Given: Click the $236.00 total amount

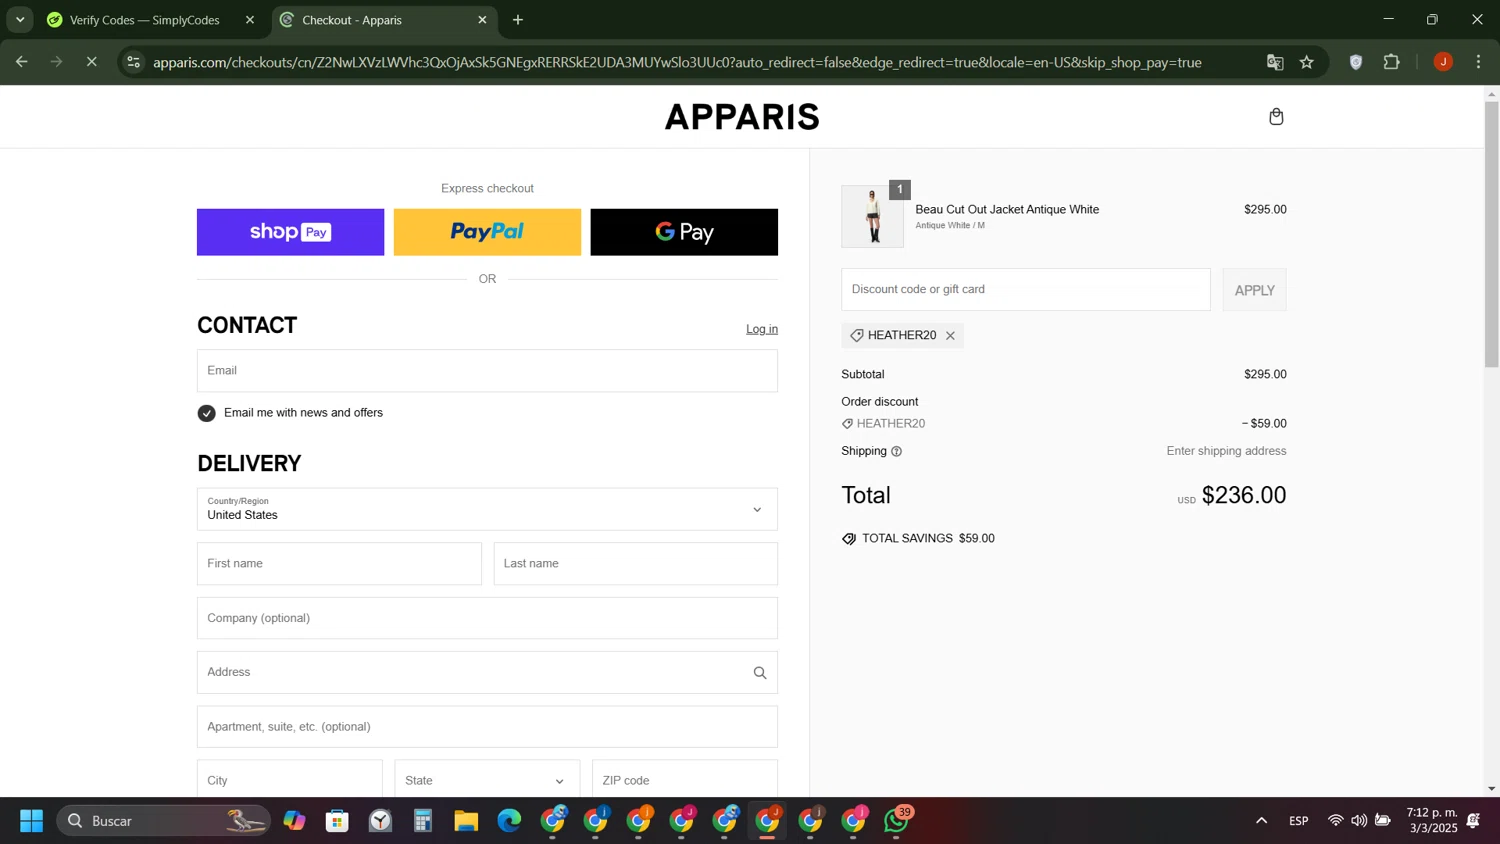Looking at the screenshot, I should tap(1243, 495).
